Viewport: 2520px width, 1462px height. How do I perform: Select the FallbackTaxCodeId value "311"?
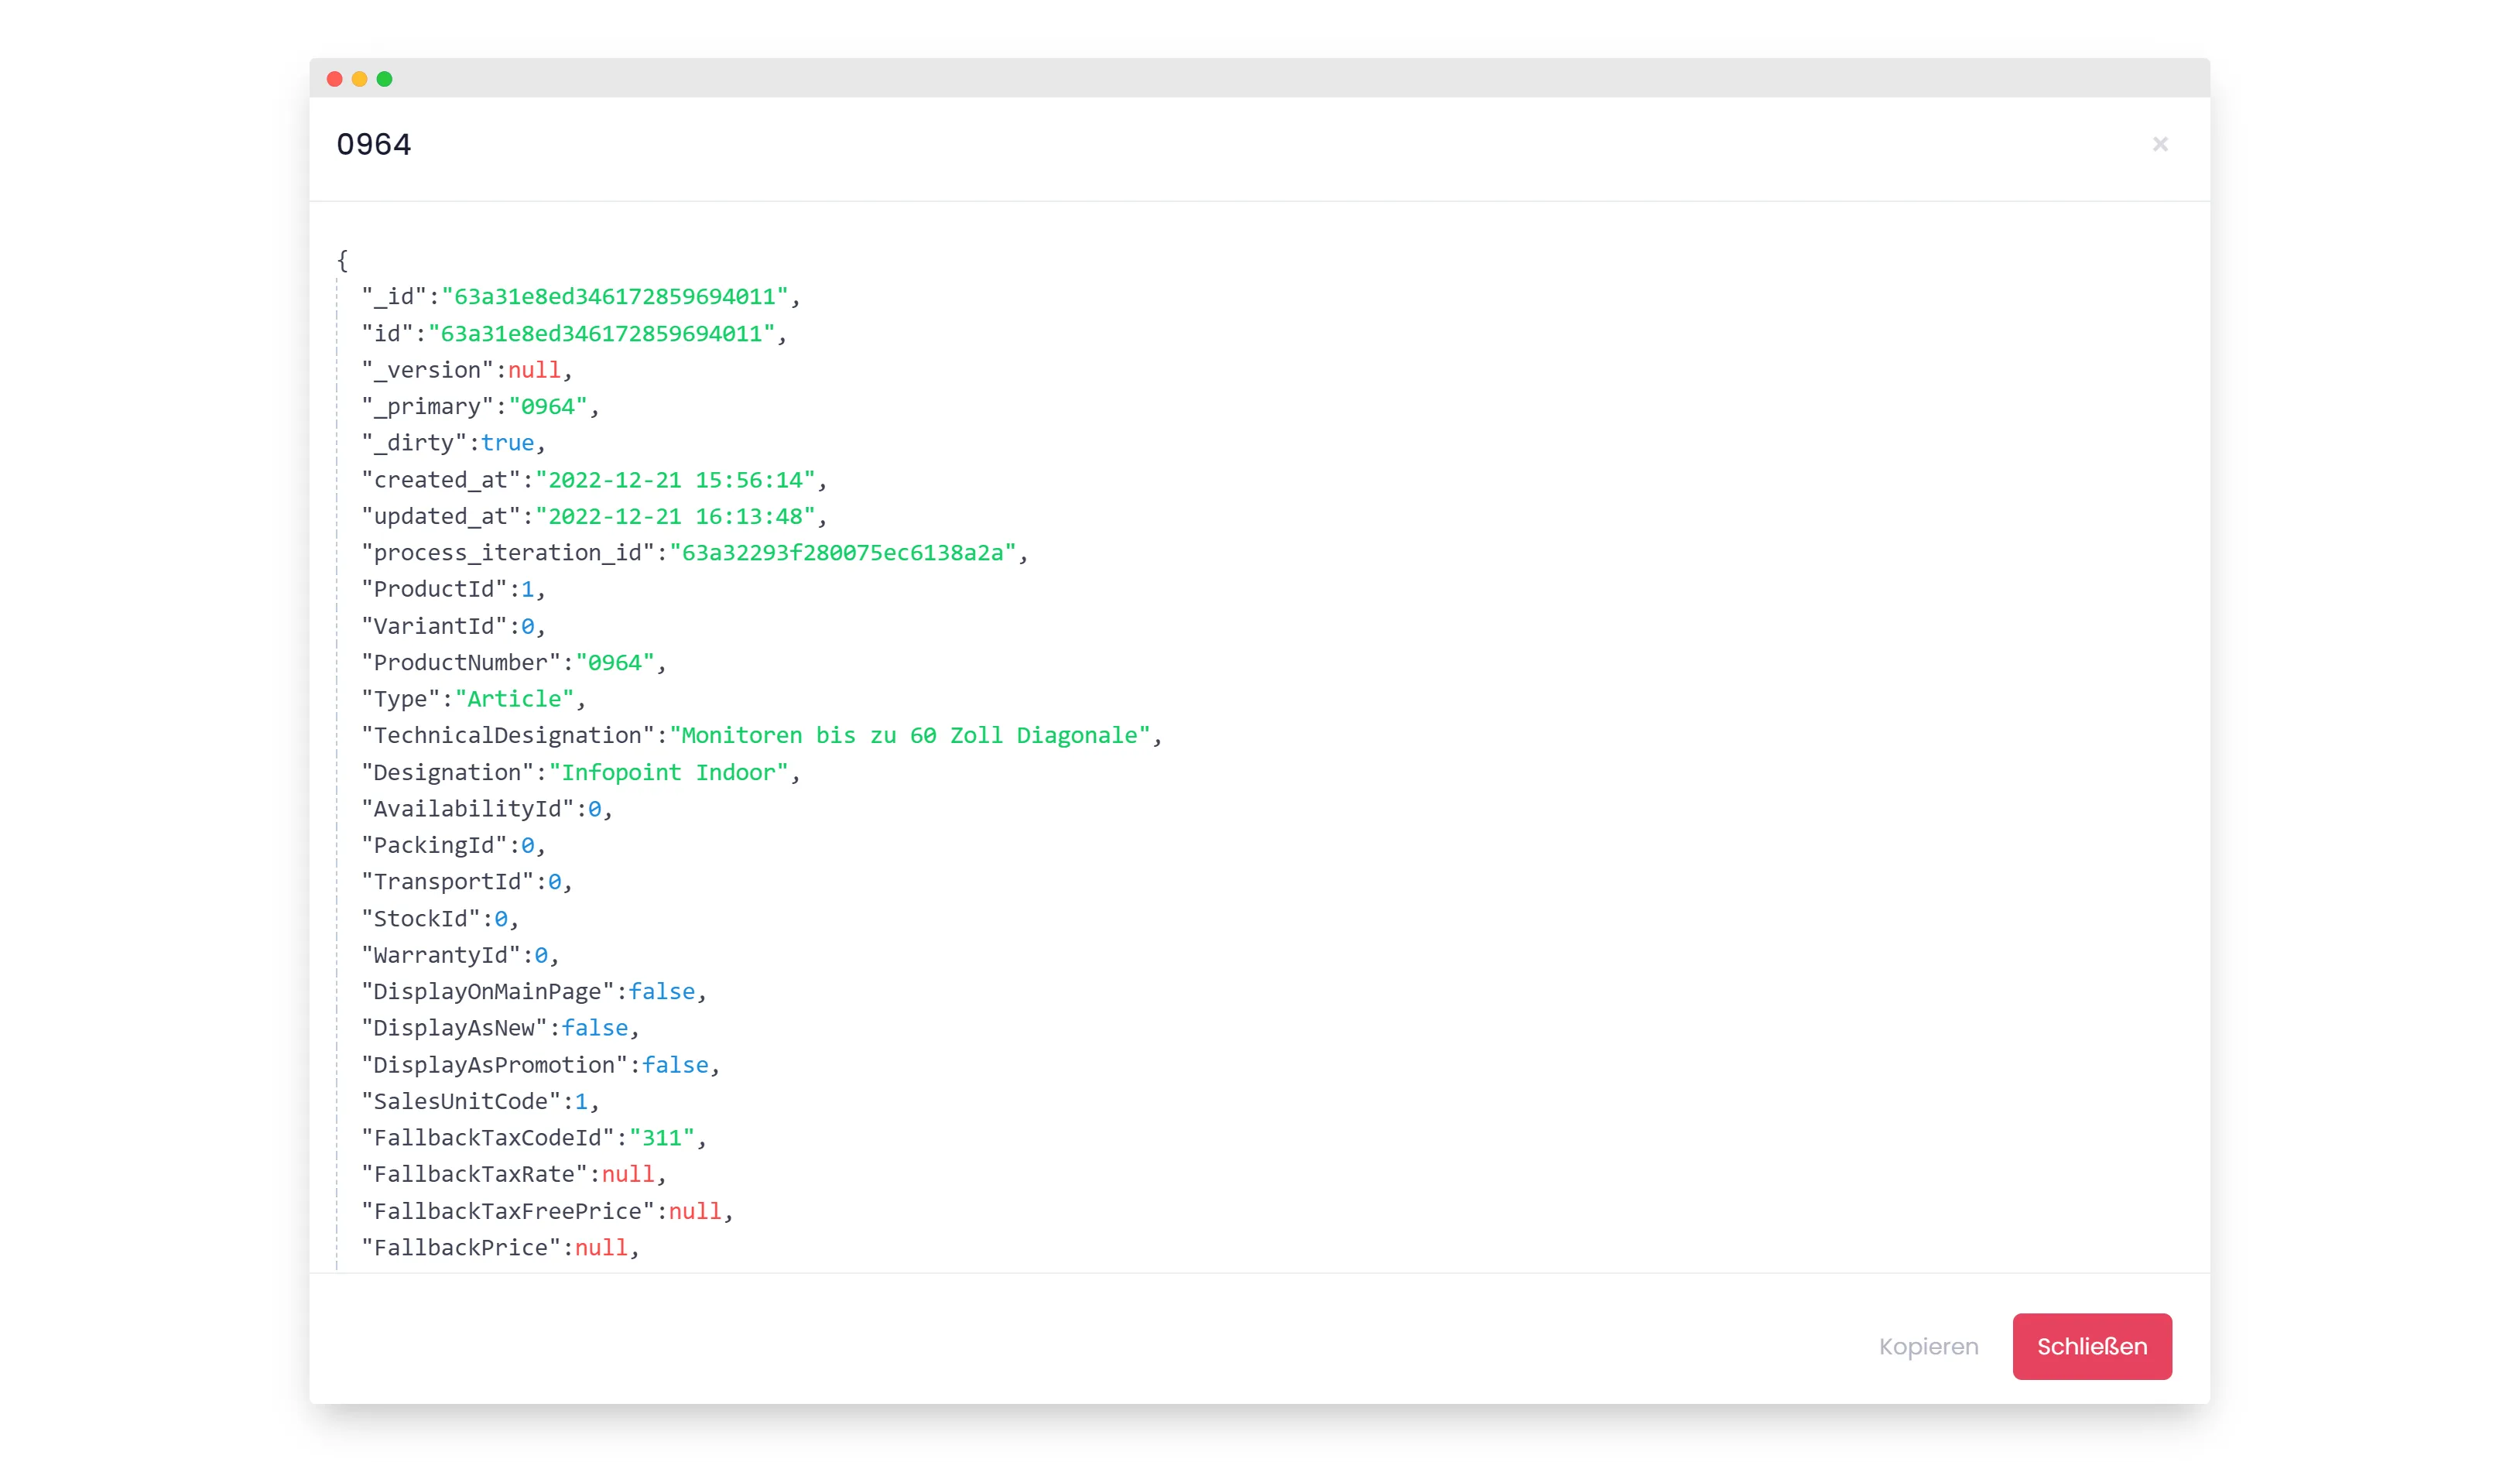[662, 1138]
